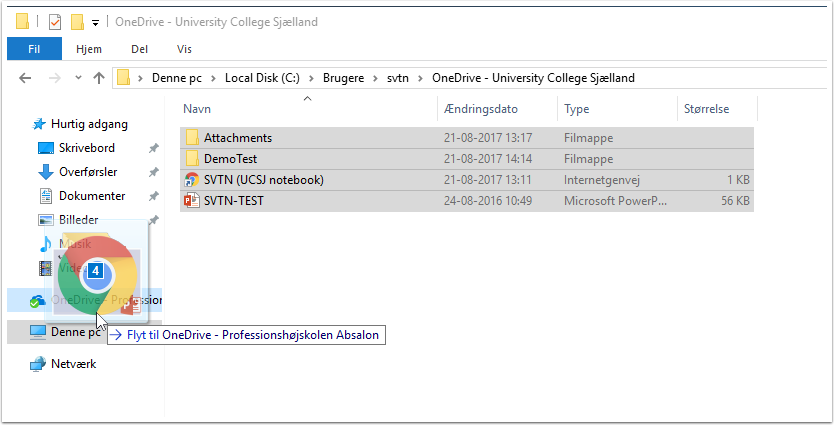Viewport: 834px width, 425px height.
Task: Click the 21-08-2017 14:14 date cell
Action: [488, 159]
